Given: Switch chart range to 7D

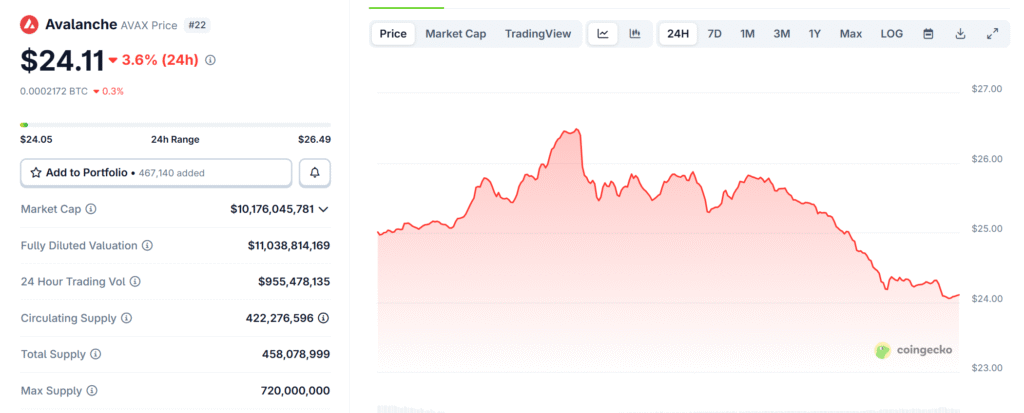Looking at the screenshot, I should [x=715, y=34].
